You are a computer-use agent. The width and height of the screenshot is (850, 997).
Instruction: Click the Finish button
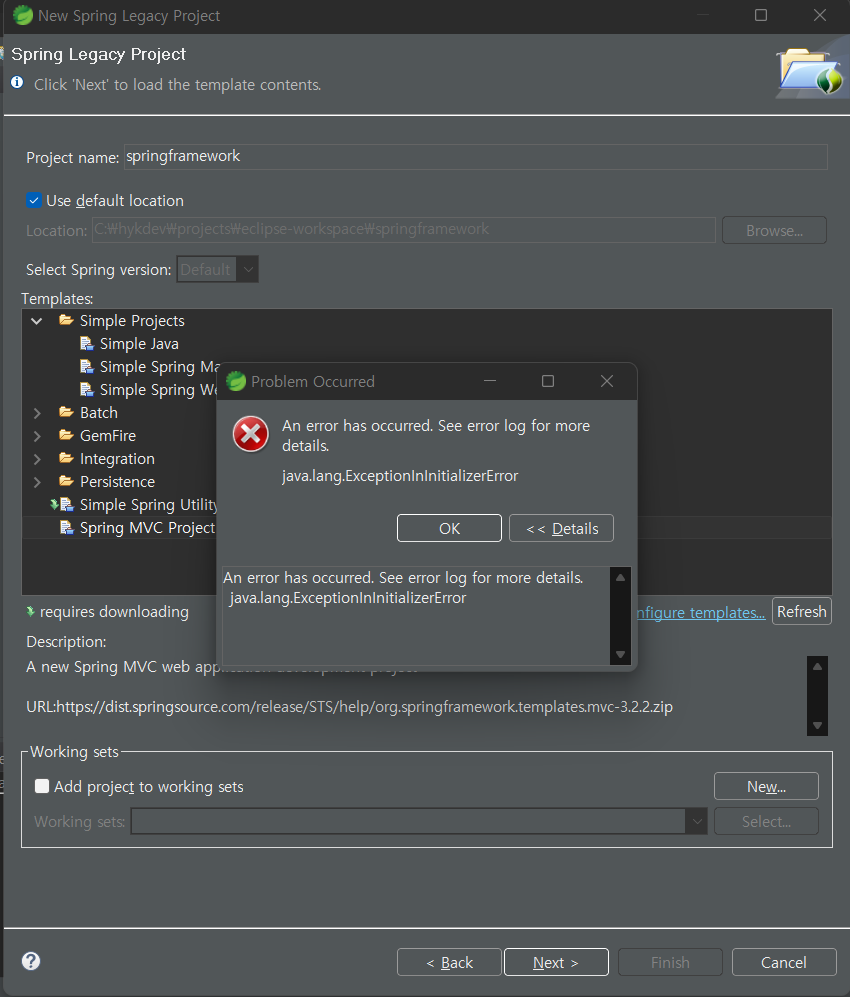click(x=670, y=962)
